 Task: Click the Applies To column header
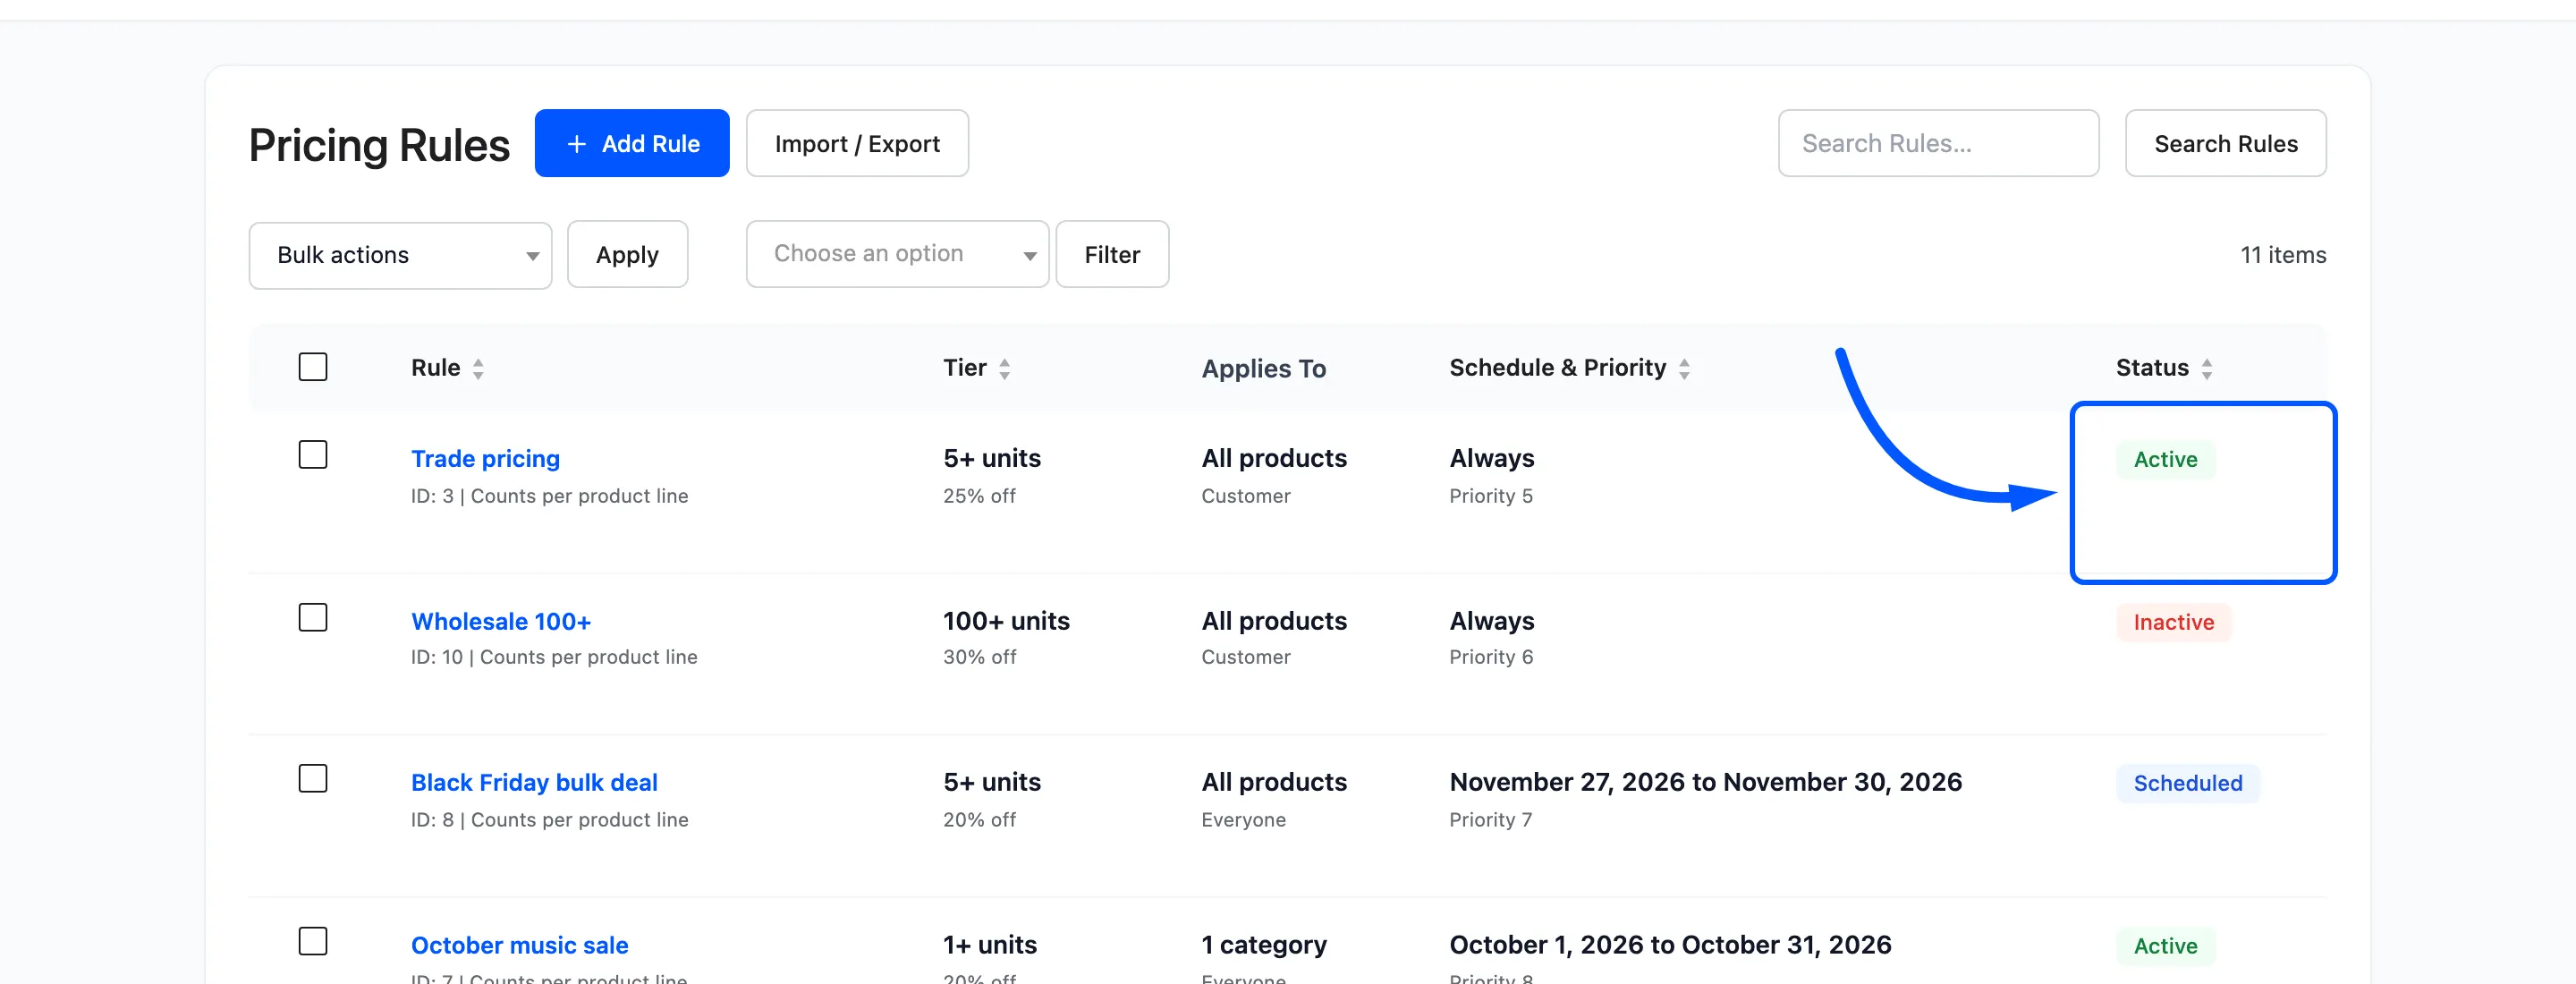1263,368
